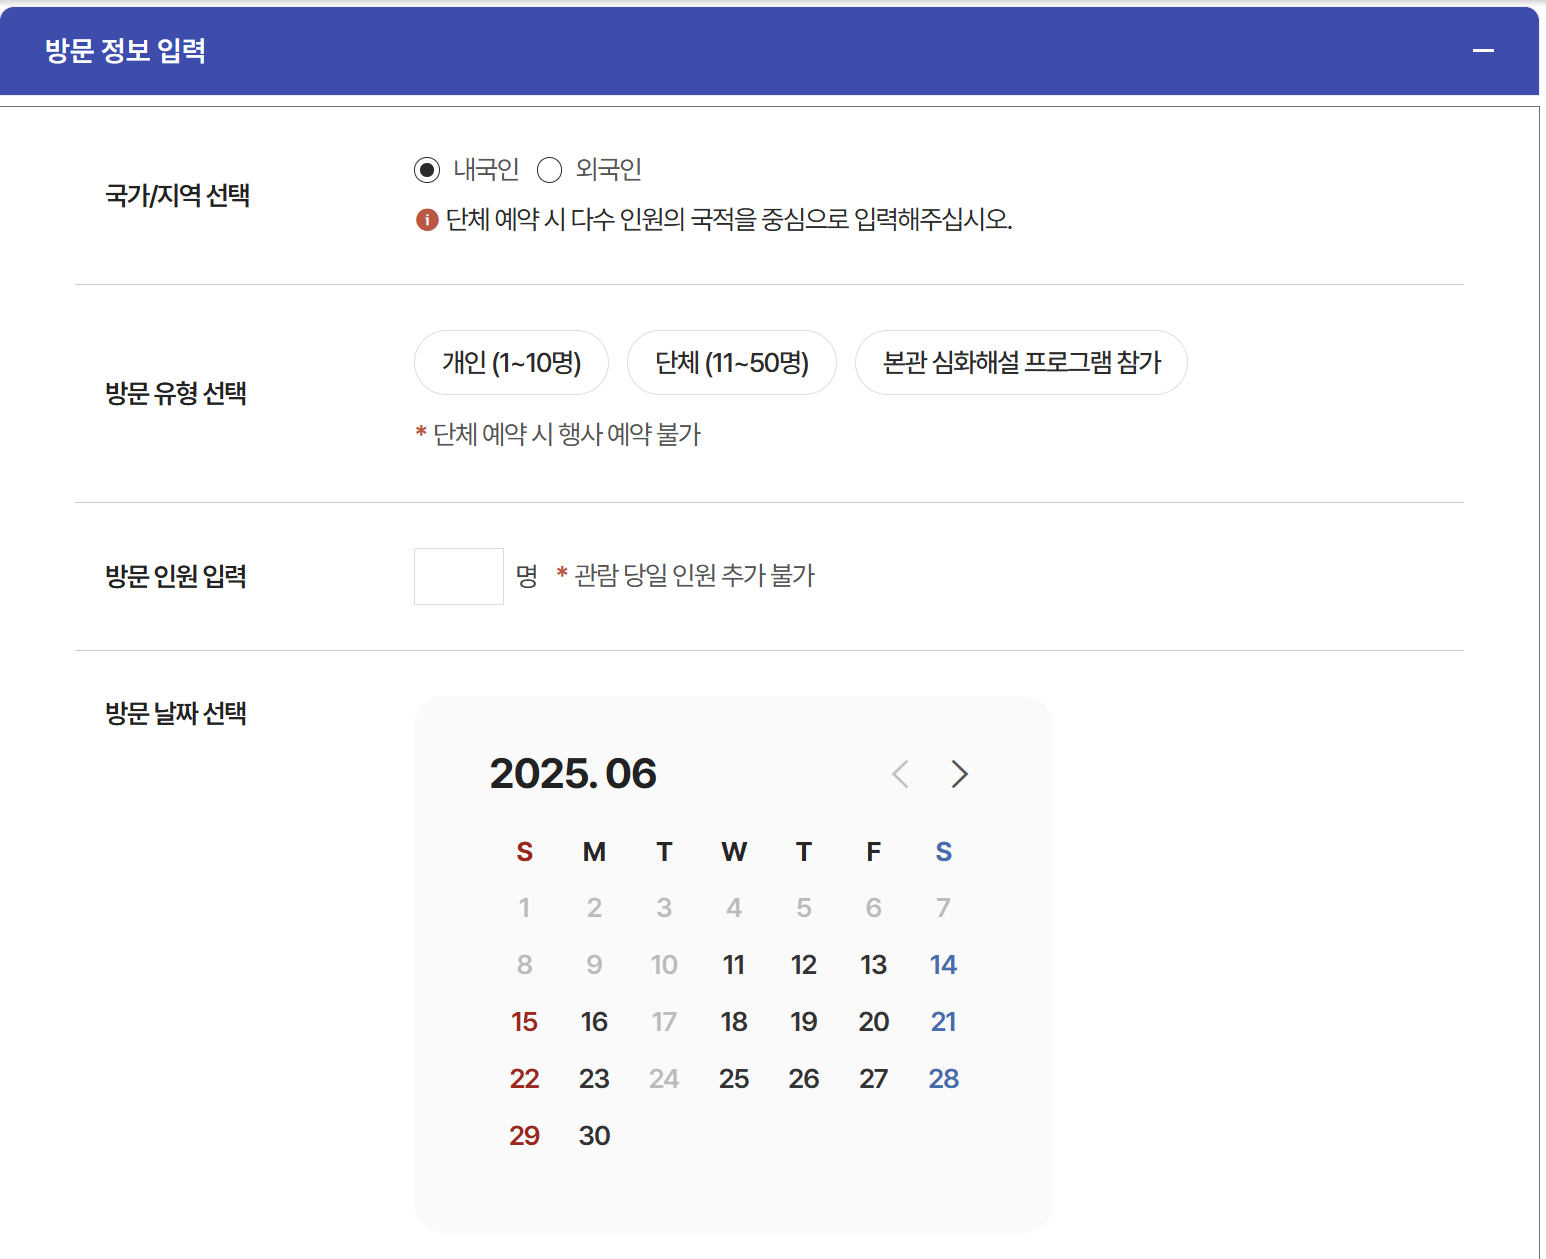Viewport: 1546px width, 1259px height.
Task: Click the 2025.06 calendar header
Action: click(x=573, y=773)
